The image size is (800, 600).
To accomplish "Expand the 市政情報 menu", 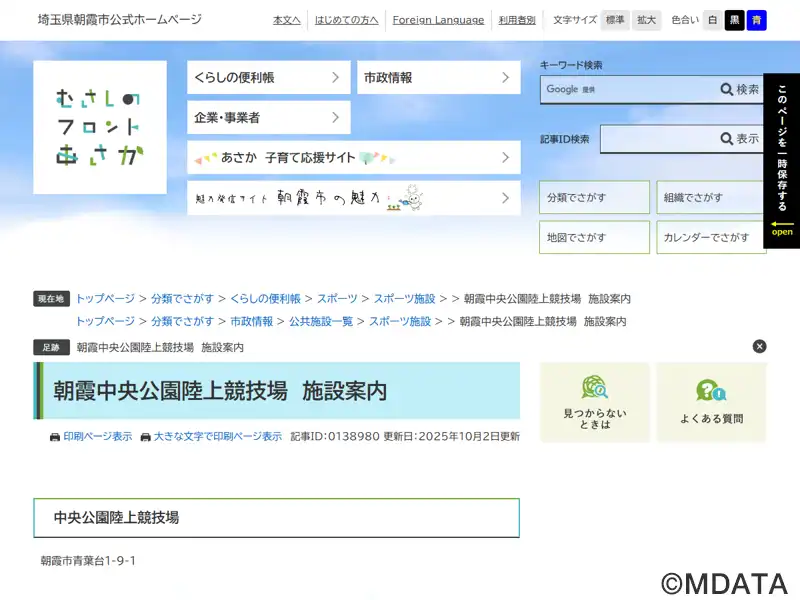I will (x=438, y=77).
